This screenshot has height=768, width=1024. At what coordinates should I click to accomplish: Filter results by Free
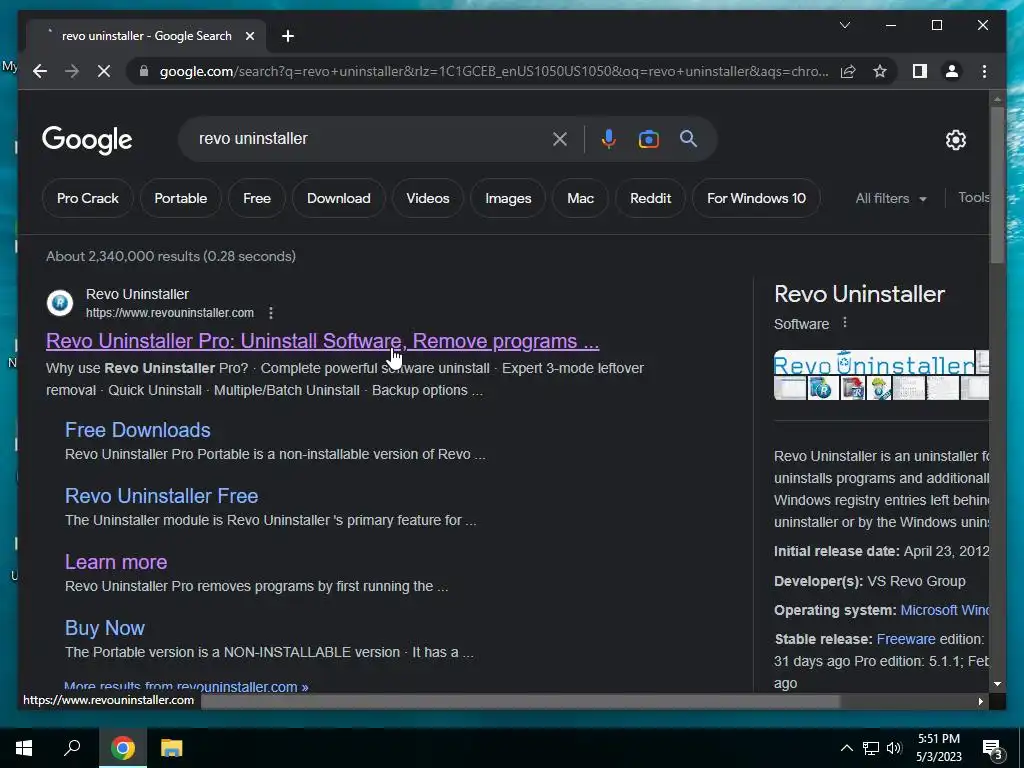(257, 198)
